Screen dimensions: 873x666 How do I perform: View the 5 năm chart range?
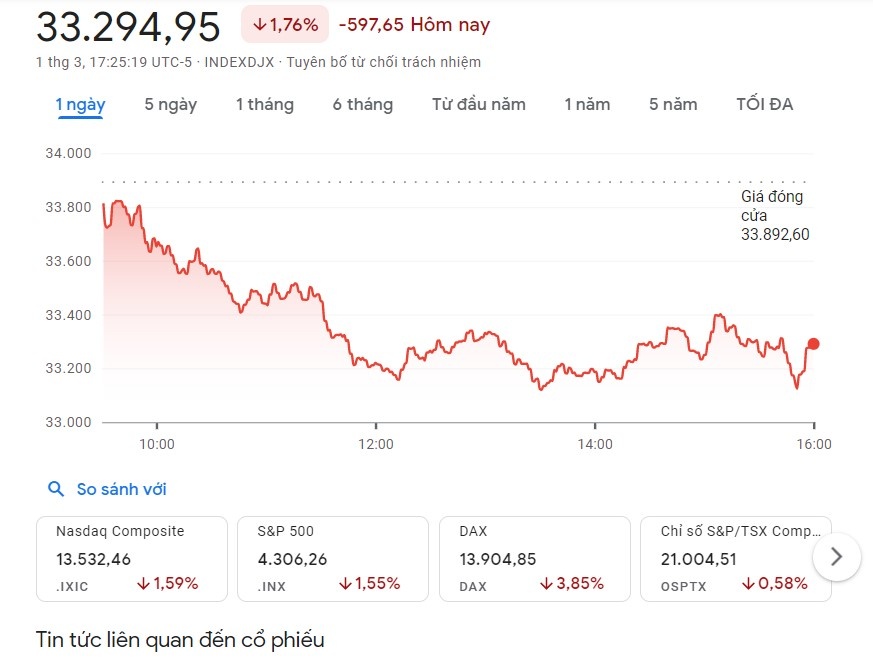[673, 104]
